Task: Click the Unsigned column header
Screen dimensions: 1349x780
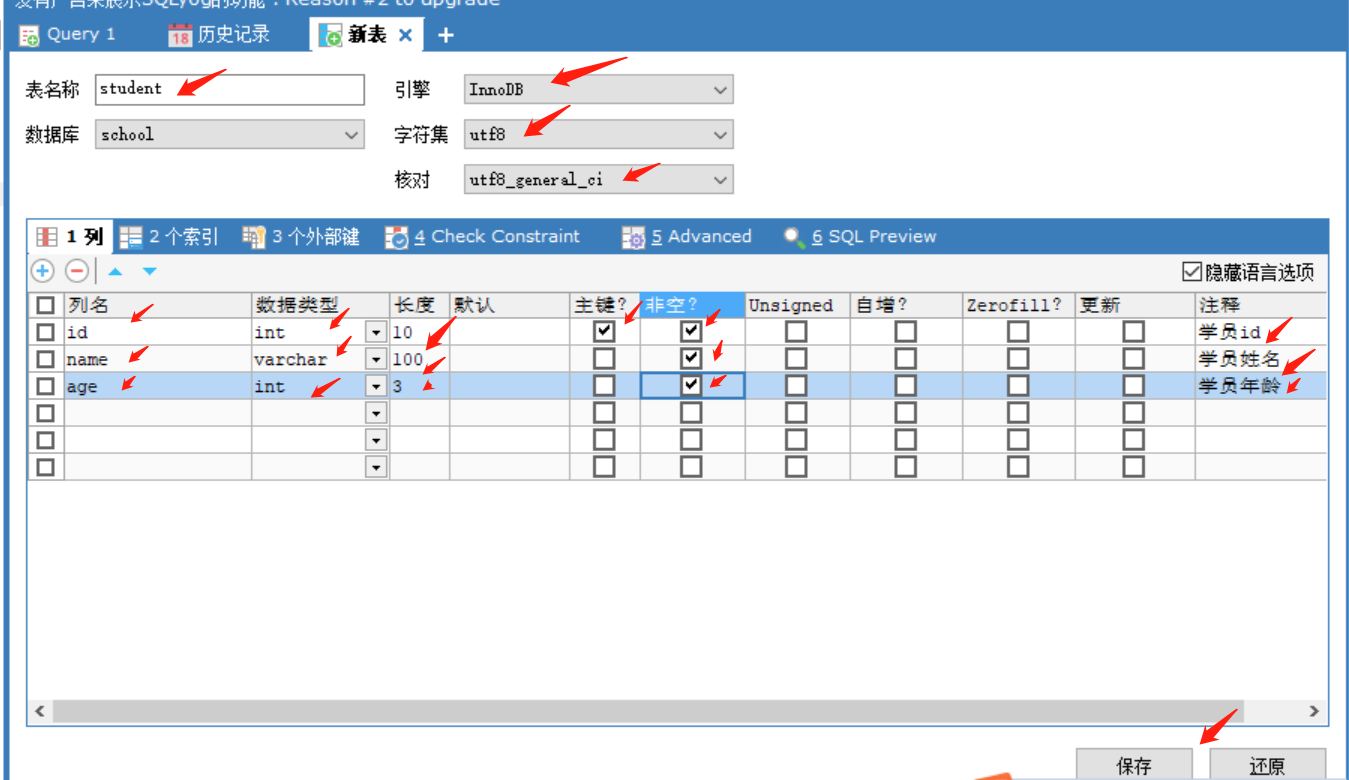Action: point(797,305)
